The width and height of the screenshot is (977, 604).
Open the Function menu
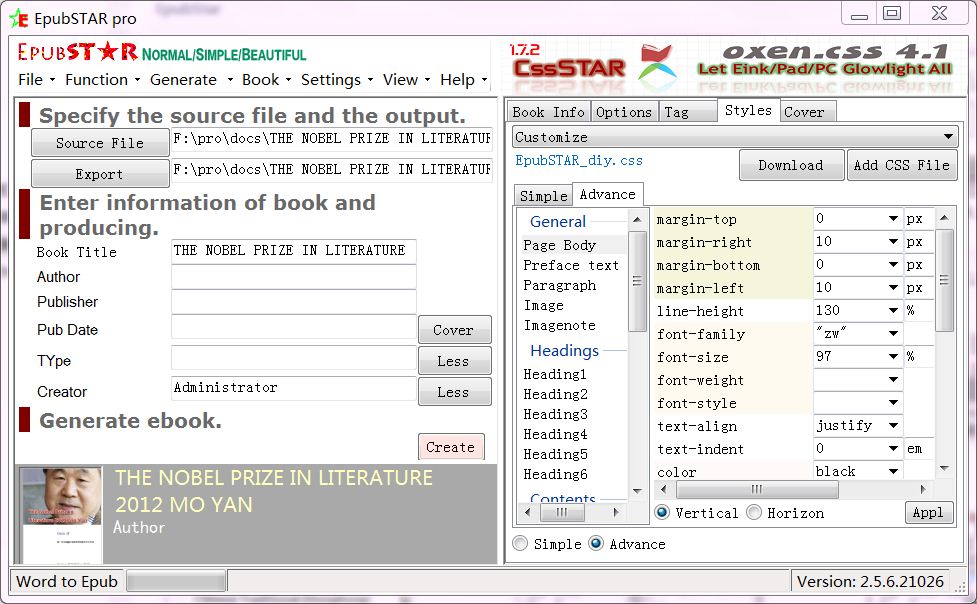tap(102, 80)
